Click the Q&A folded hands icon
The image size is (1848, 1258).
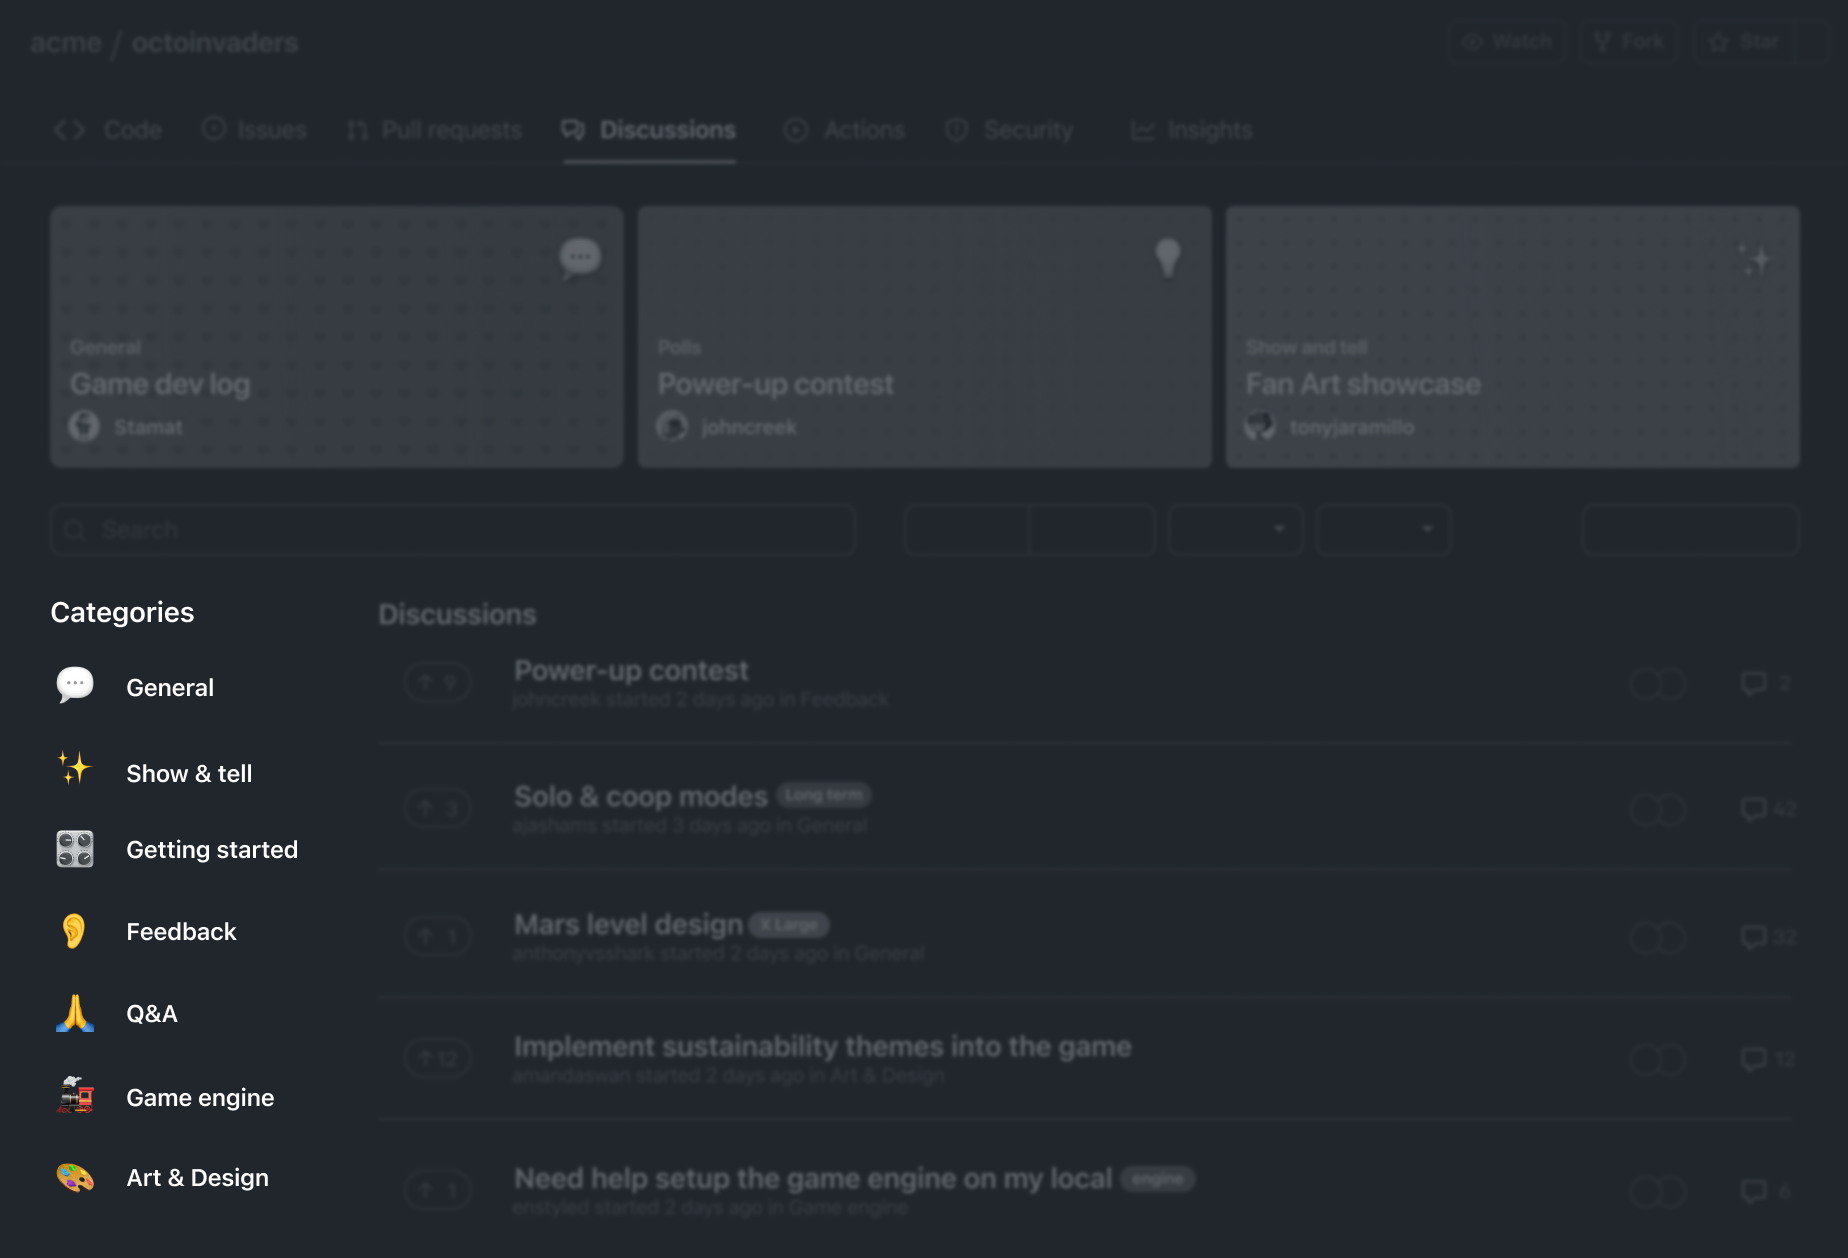(x=75, y=1013)
